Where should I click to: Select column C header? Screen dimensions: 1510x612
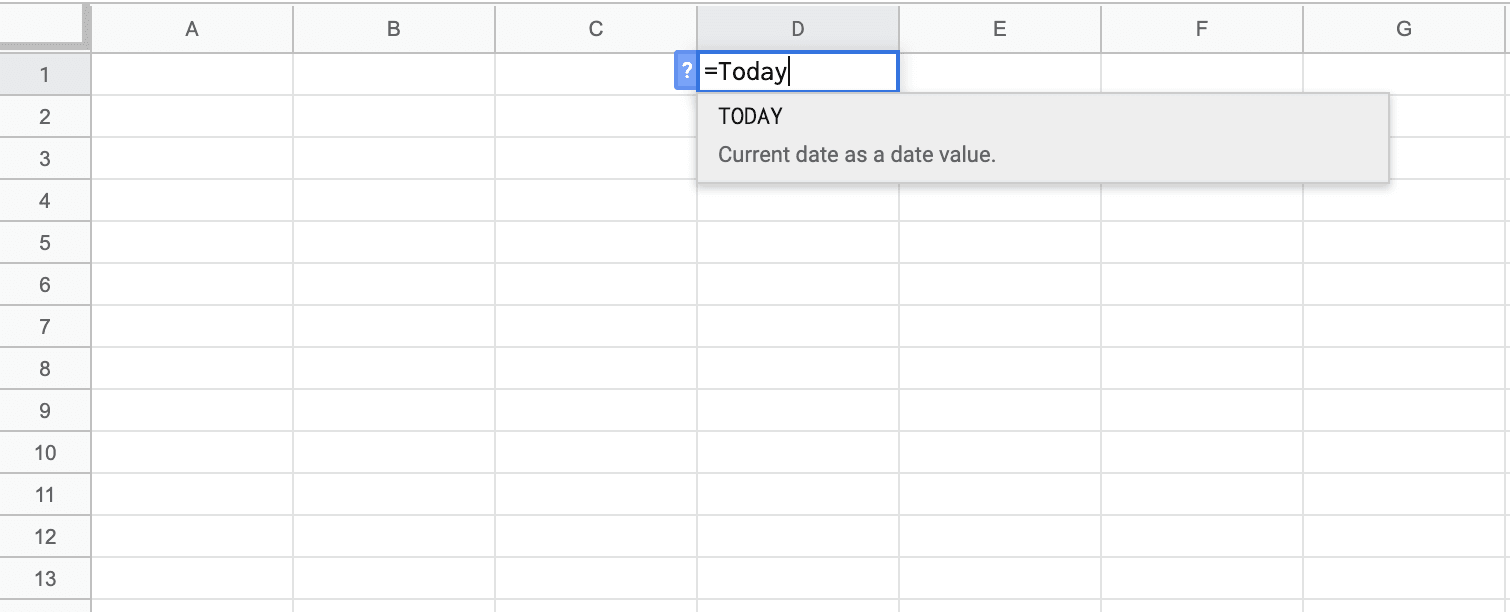point(596,29)
